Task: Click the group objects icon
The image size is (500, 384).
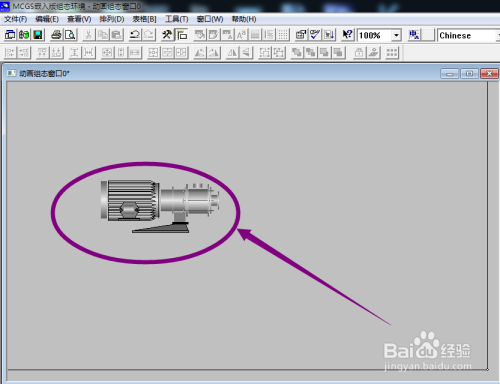Action: [x=265, y=53]
